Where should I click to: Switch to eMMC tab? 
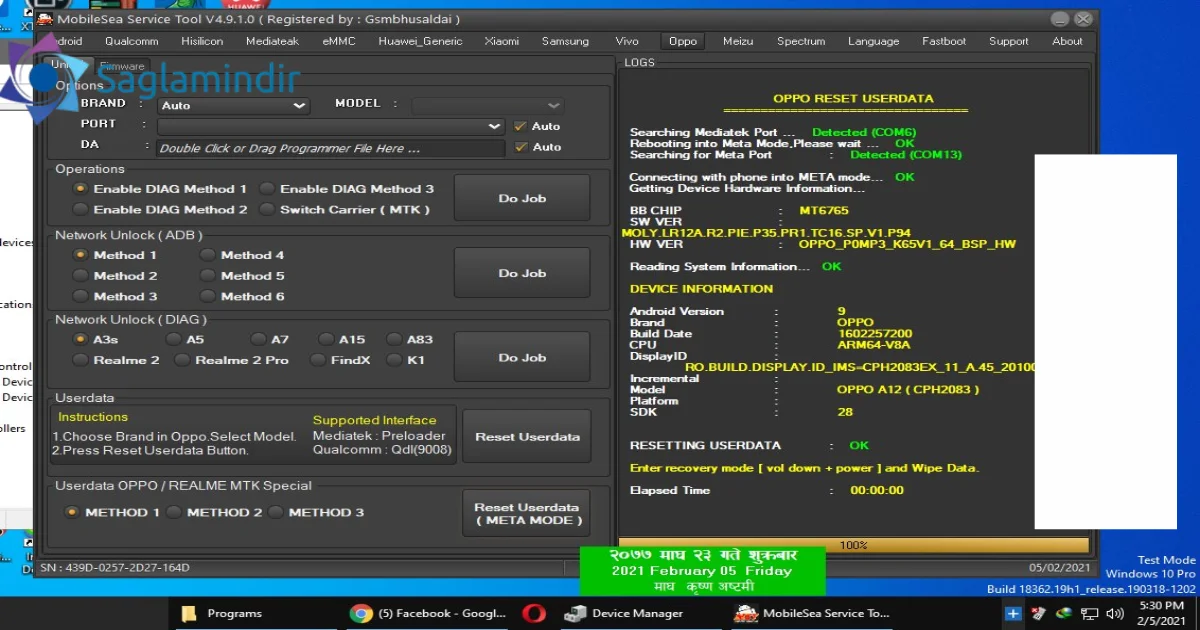coord(339,41)
